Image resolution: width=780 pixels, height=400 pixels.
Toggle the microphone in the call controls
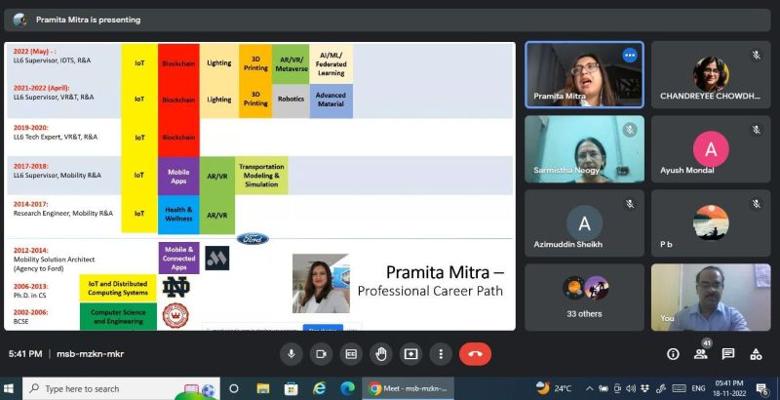[x=291, y=354]
